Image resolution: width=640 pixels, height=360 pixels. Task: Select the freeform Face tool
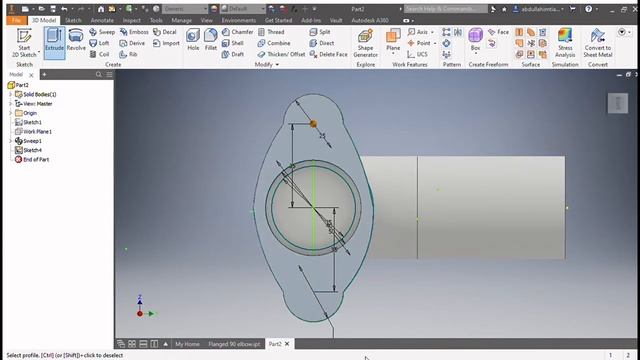click(499, 32)
